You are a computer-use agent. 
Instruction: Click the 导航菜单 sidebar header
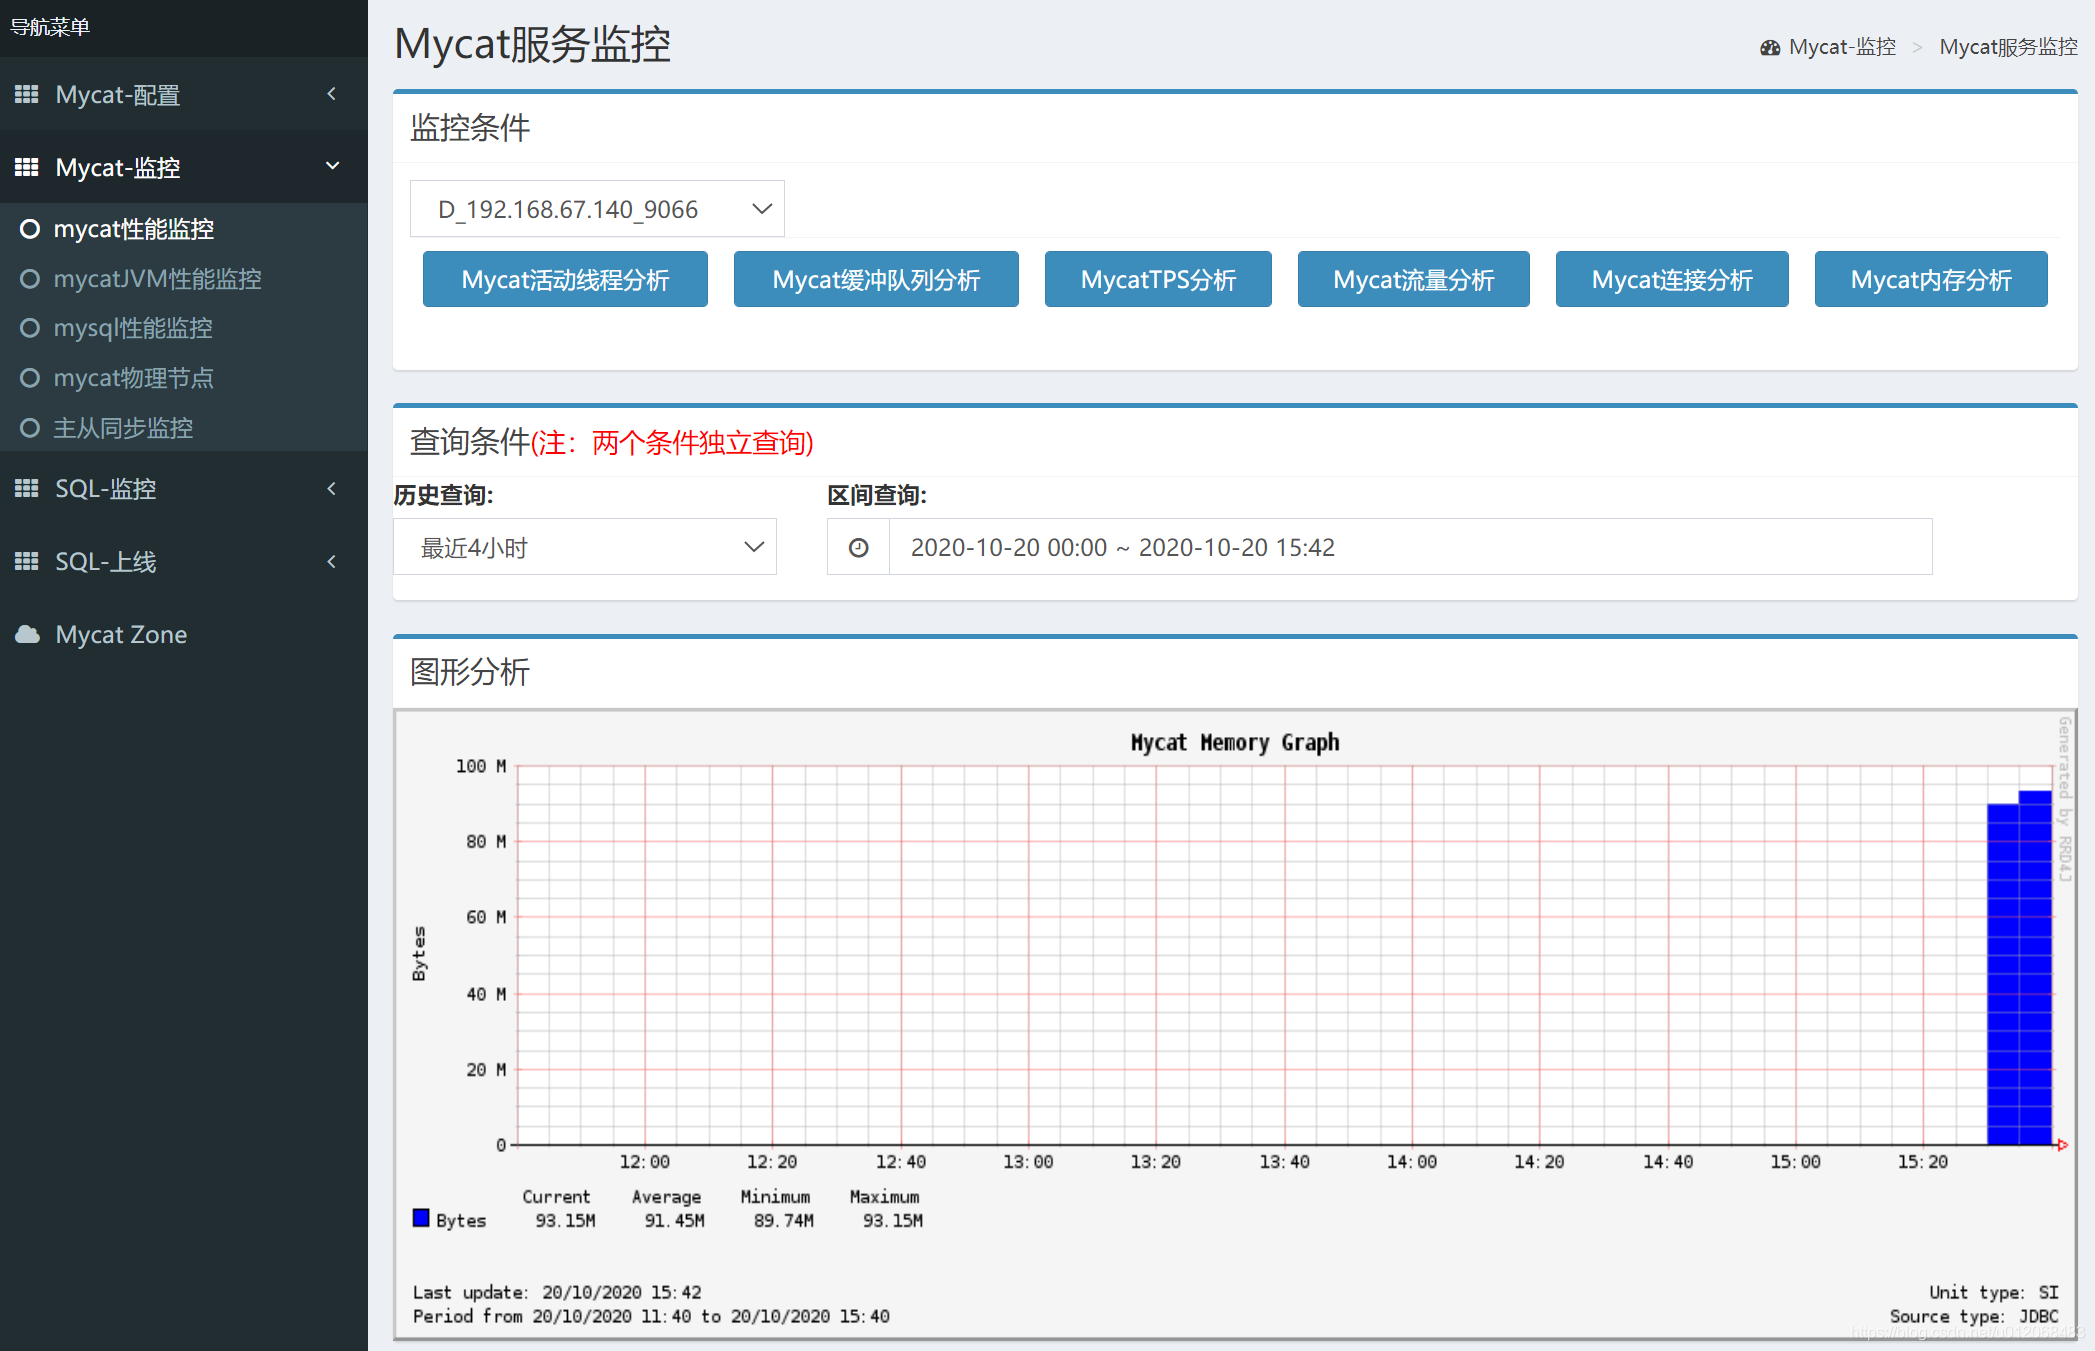pos(50,27)
